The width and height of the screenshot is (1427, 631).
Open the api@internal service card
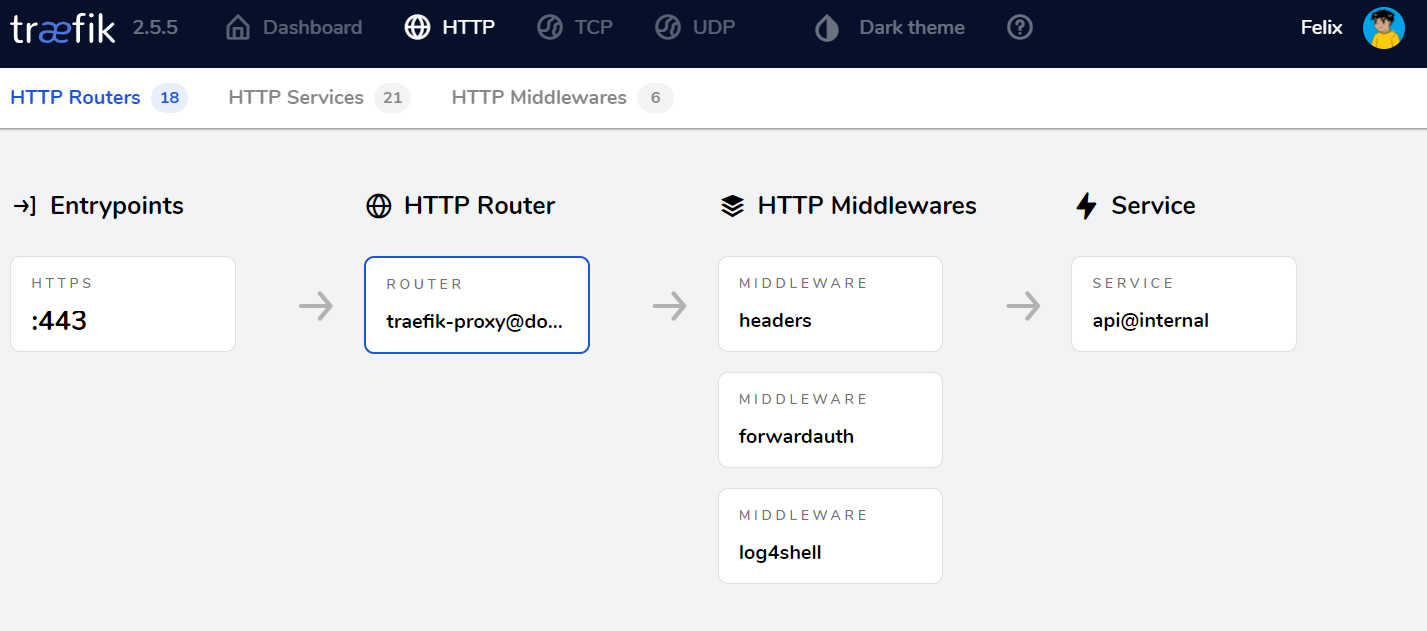point(1184,304)
